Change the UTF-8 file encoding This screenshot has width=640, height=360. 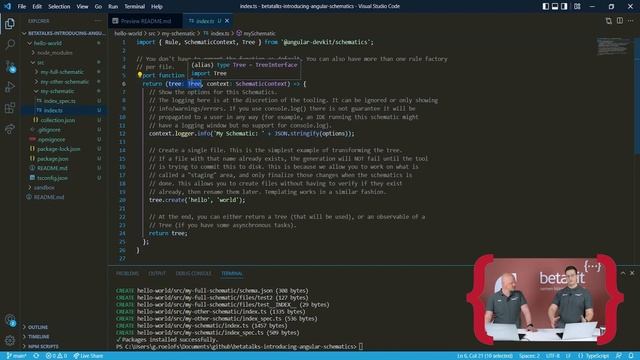553,356
